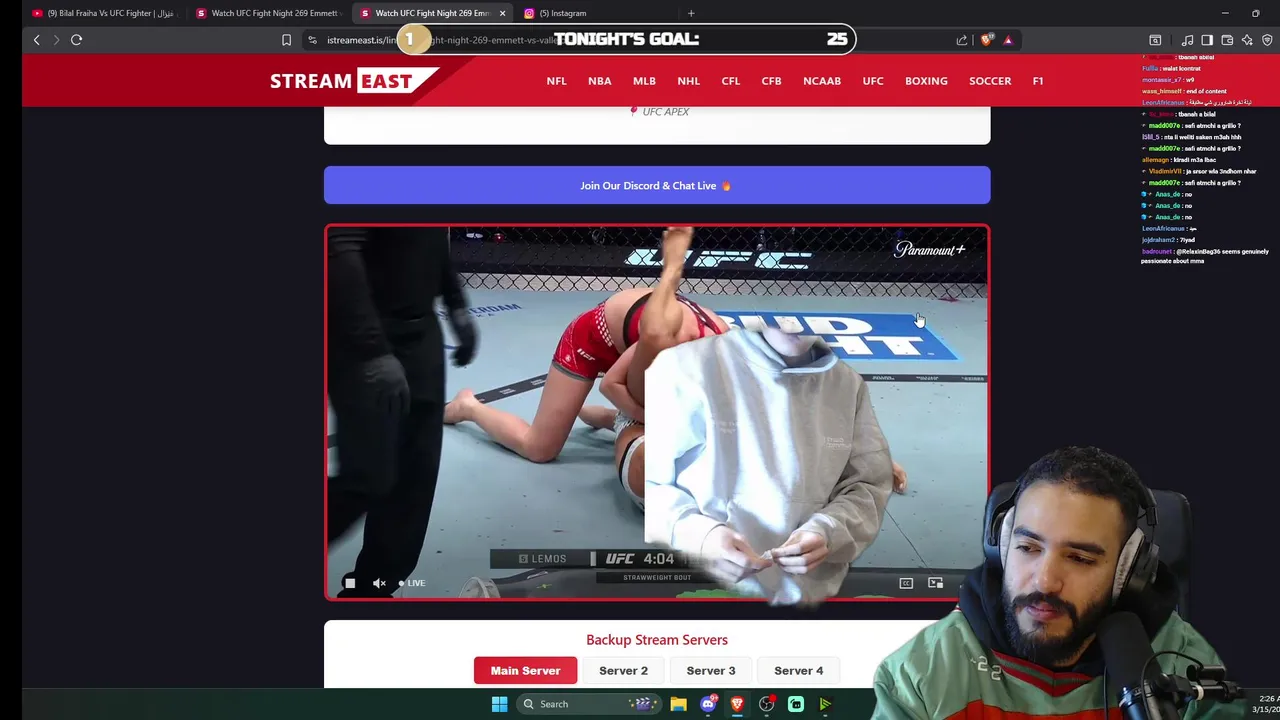Open the Windows Start menu
The width and height of the screenshot is (1280, 720).
tap(499, 704)
